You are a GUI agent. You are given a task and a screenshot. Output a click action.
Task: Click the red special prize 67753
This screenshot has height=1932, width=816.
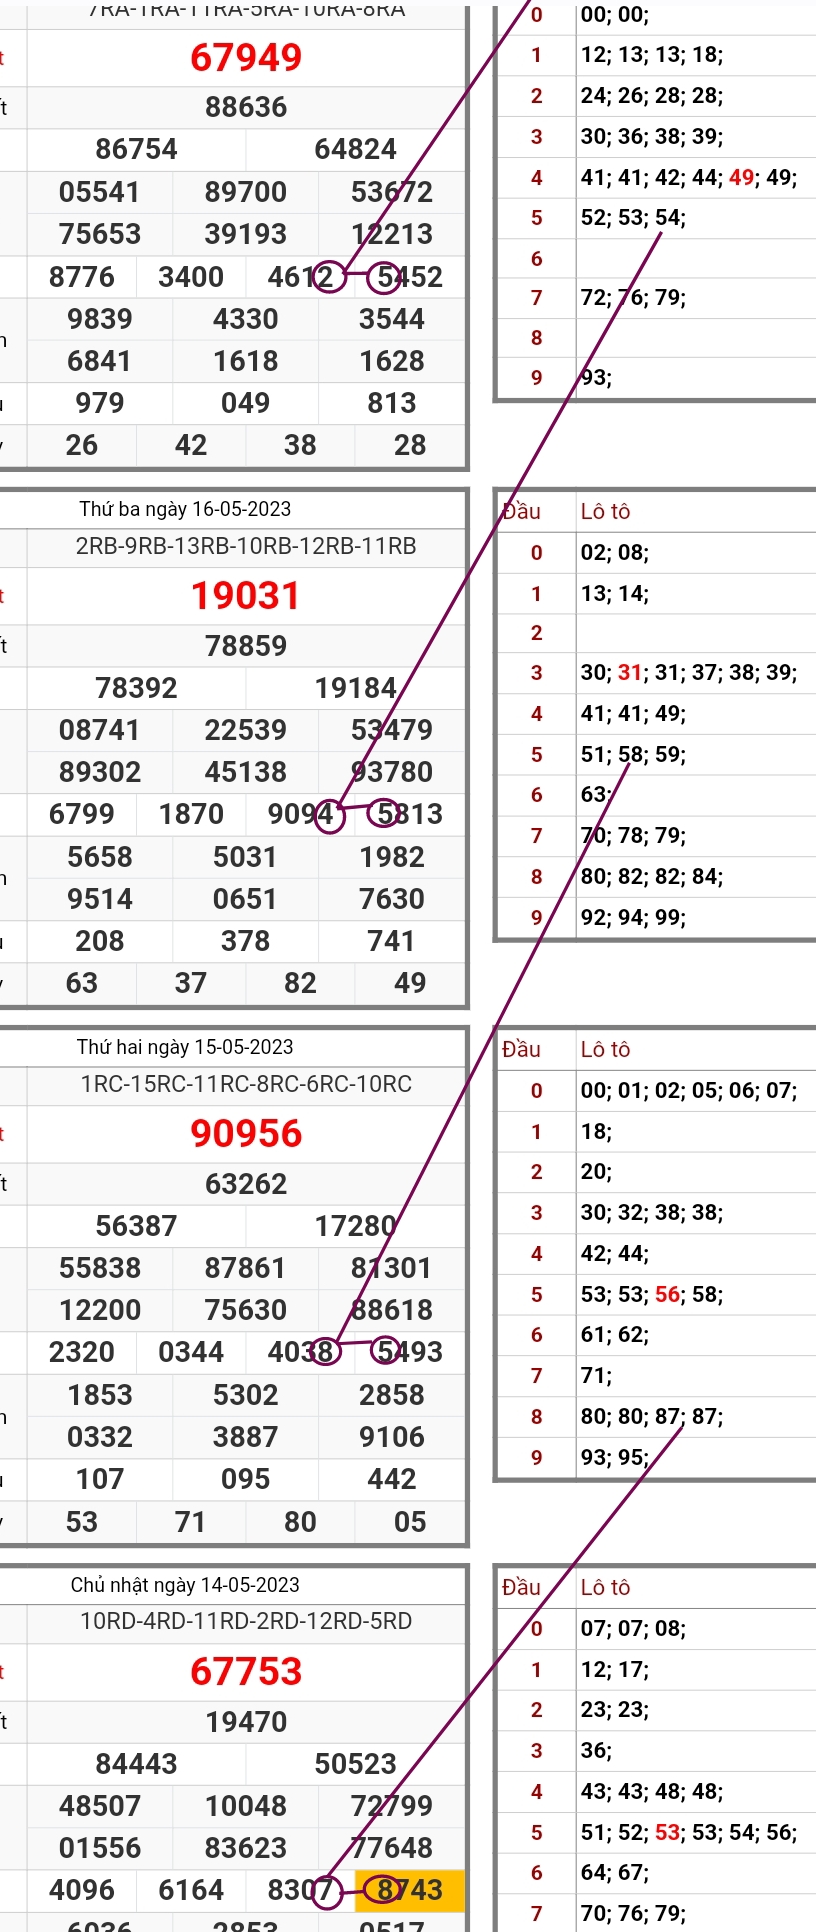coord(246,1672)
